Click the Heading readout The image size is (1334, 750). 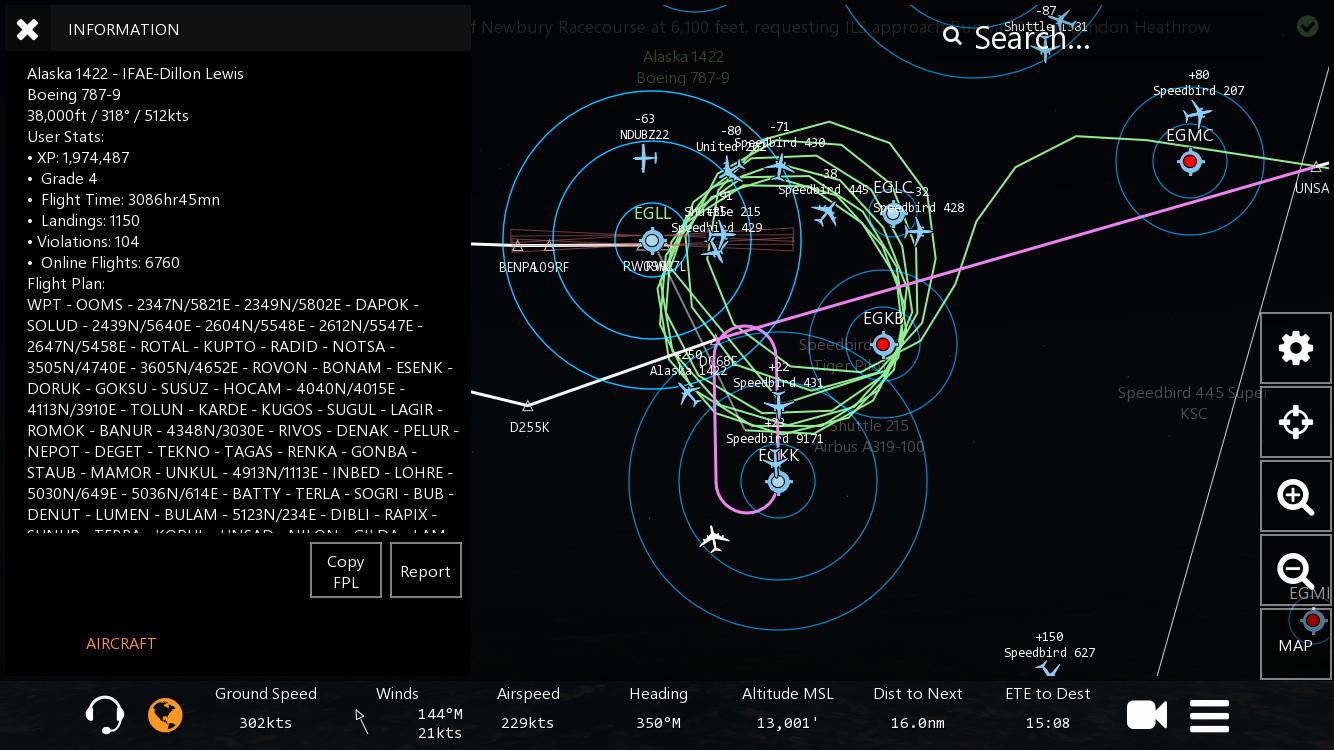pyautogui.click(x=658, y=708)
